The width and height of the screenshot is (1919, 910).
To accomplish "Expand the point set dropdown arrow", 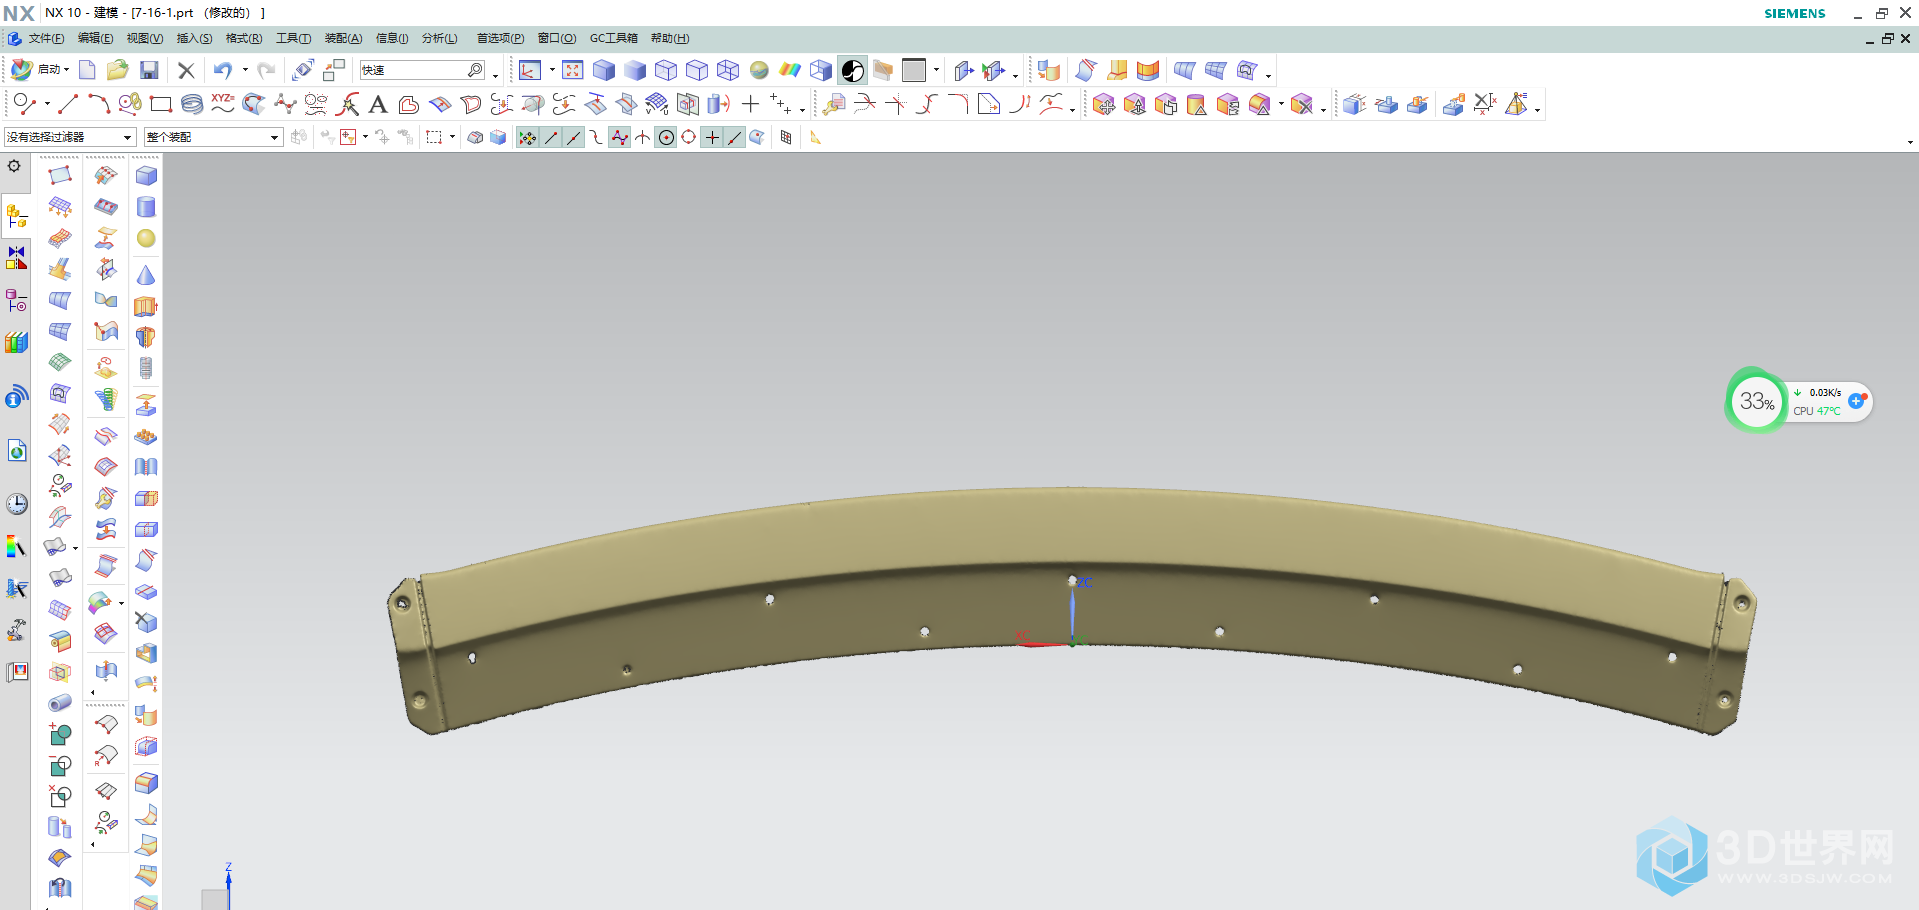I will pos(802,108).
